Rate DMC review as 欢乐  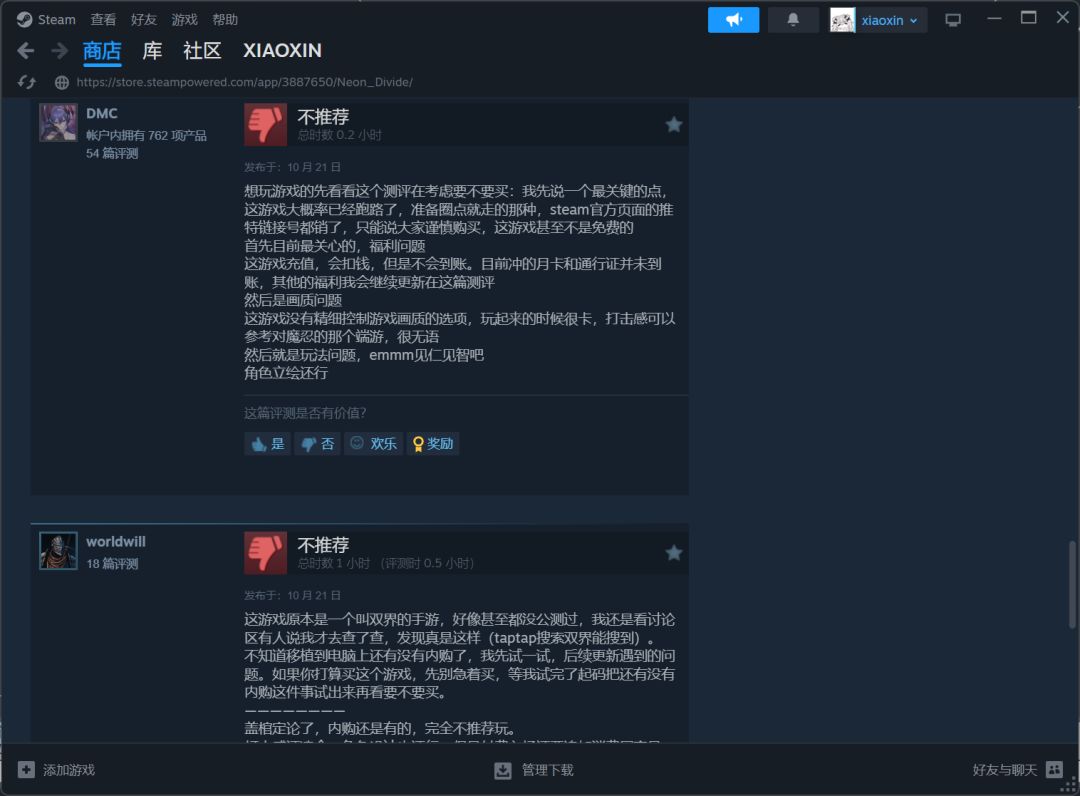(x=373, y=444)
